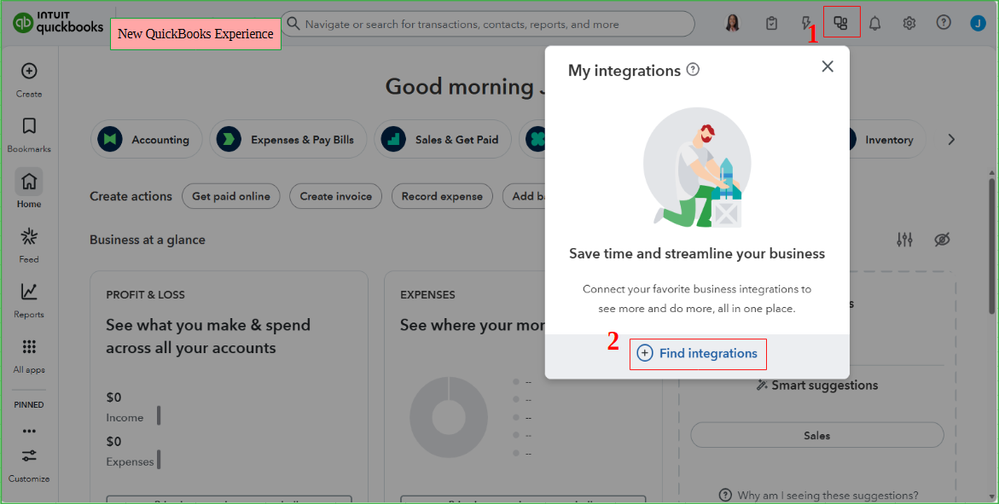This screenshot has width=999, height=504.
Task: Toggle hide amounts eye icon
Action: pos(942,240)
